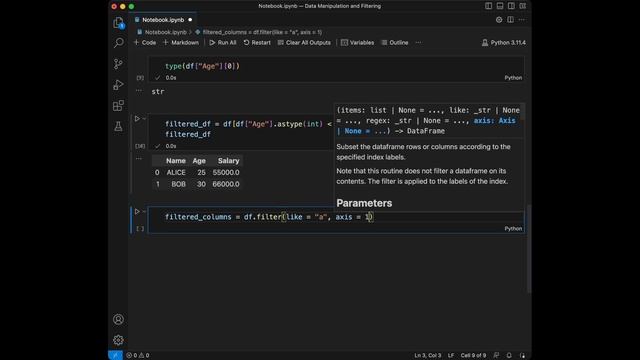Image resolution: width=640 pixels, height=360 pixels.
Task: Click the BOB cell in output table
Action: [178, 184]
